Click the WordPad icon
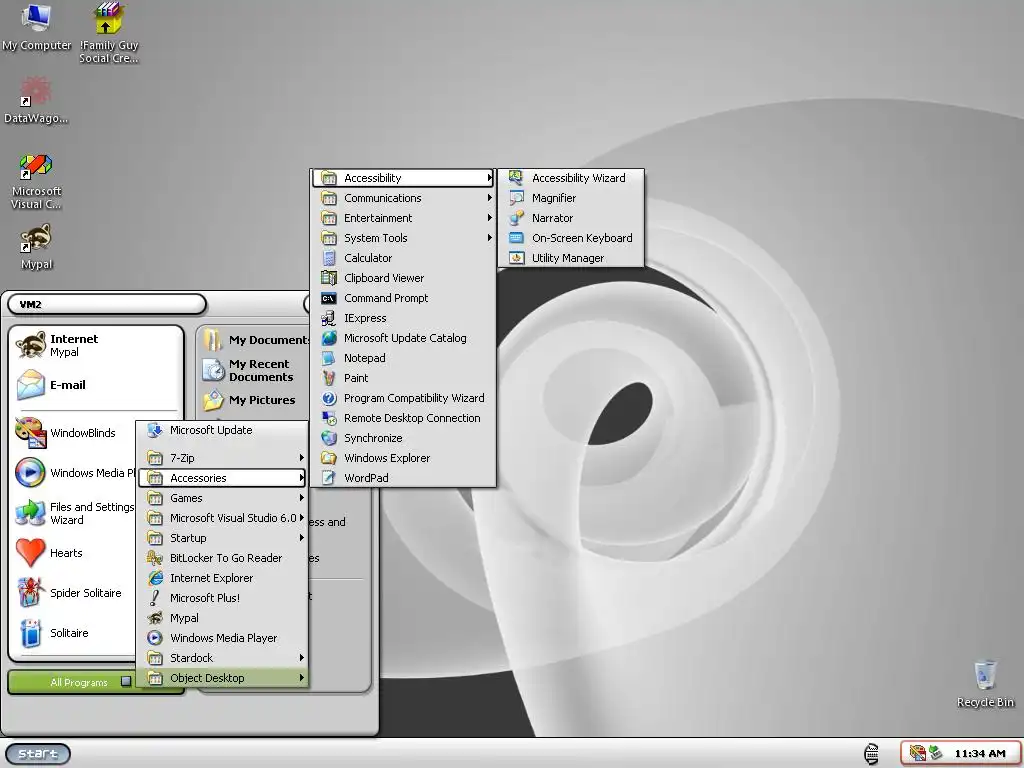 pos(329,478)
